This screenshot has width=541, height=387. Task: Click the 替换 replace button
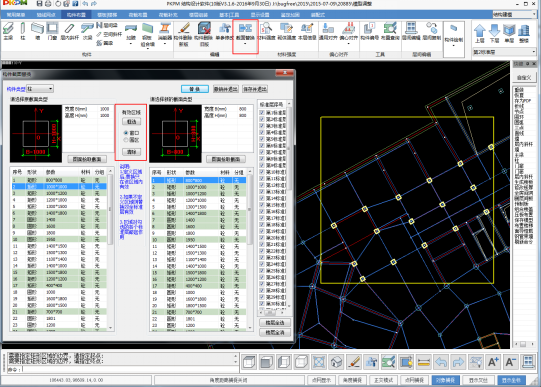195,89
